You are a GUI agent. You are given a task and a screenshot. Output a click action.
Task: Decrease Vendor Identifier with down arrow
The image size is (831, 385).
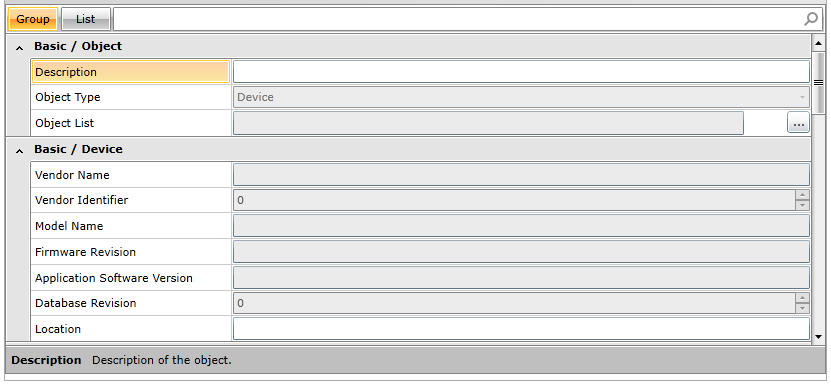pyautogui.click(x=802, y=205)
